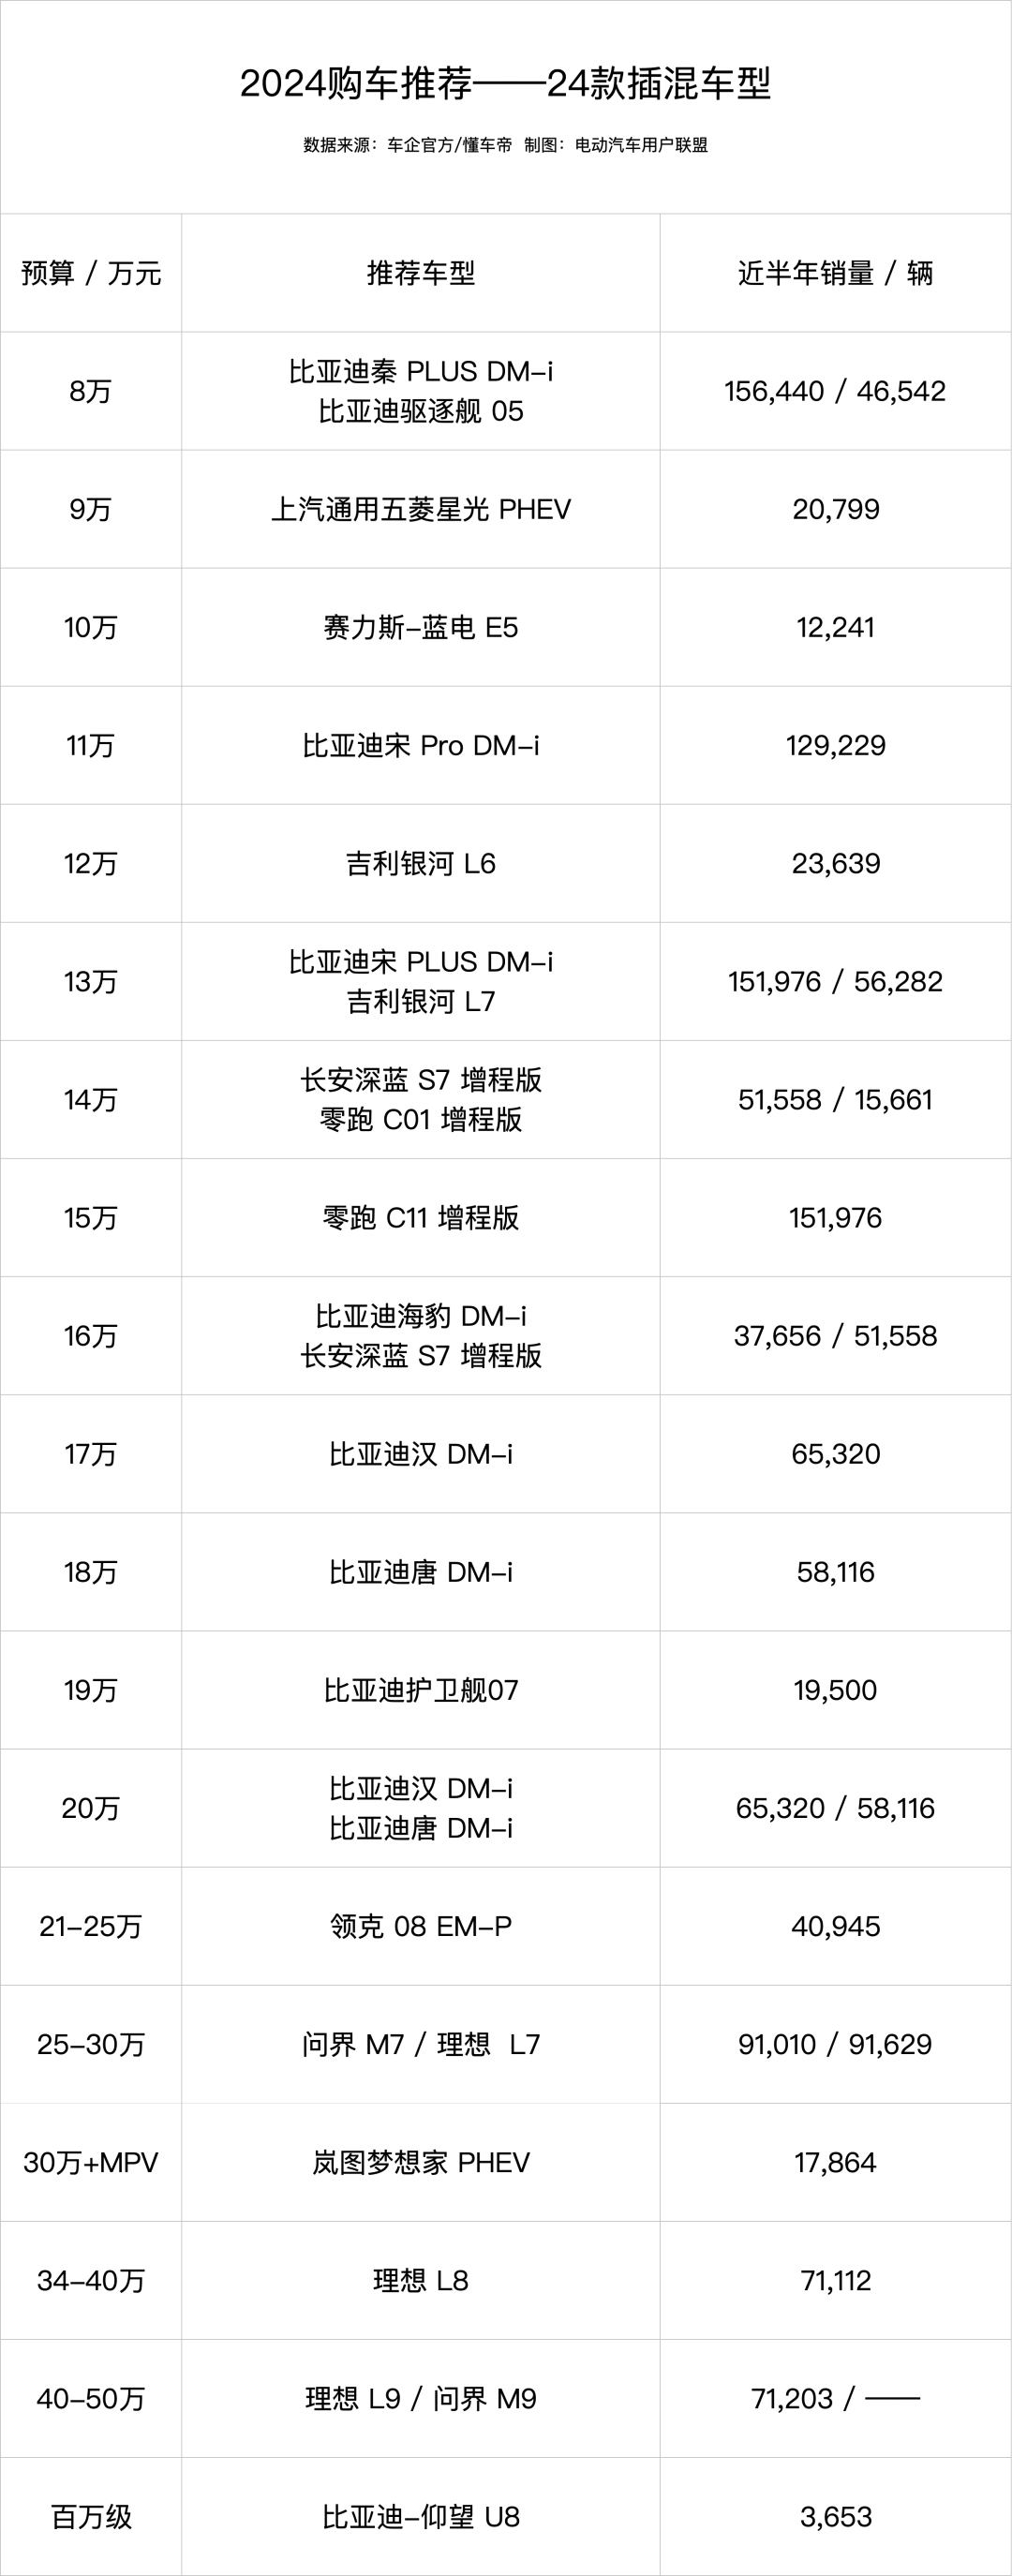The height and width of the screenshot is (2576, 1012).
Task: Click the sales figure 37,656 / 51,558
Action: pos(836,1335)
